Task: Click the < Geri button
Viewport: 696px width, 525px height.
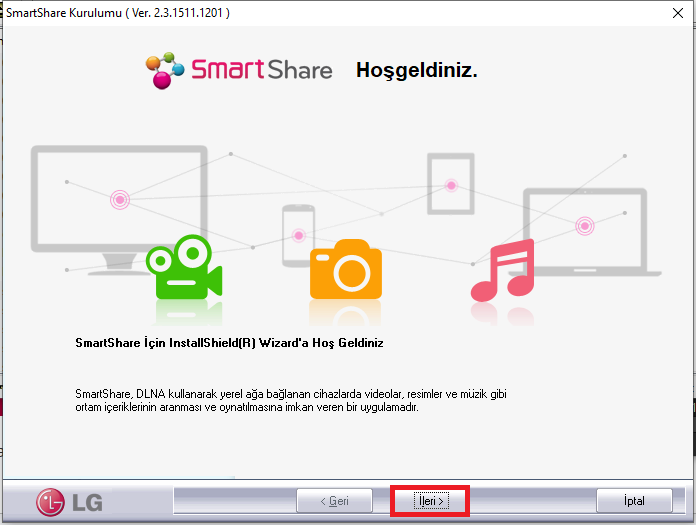Action: (334, 501)
